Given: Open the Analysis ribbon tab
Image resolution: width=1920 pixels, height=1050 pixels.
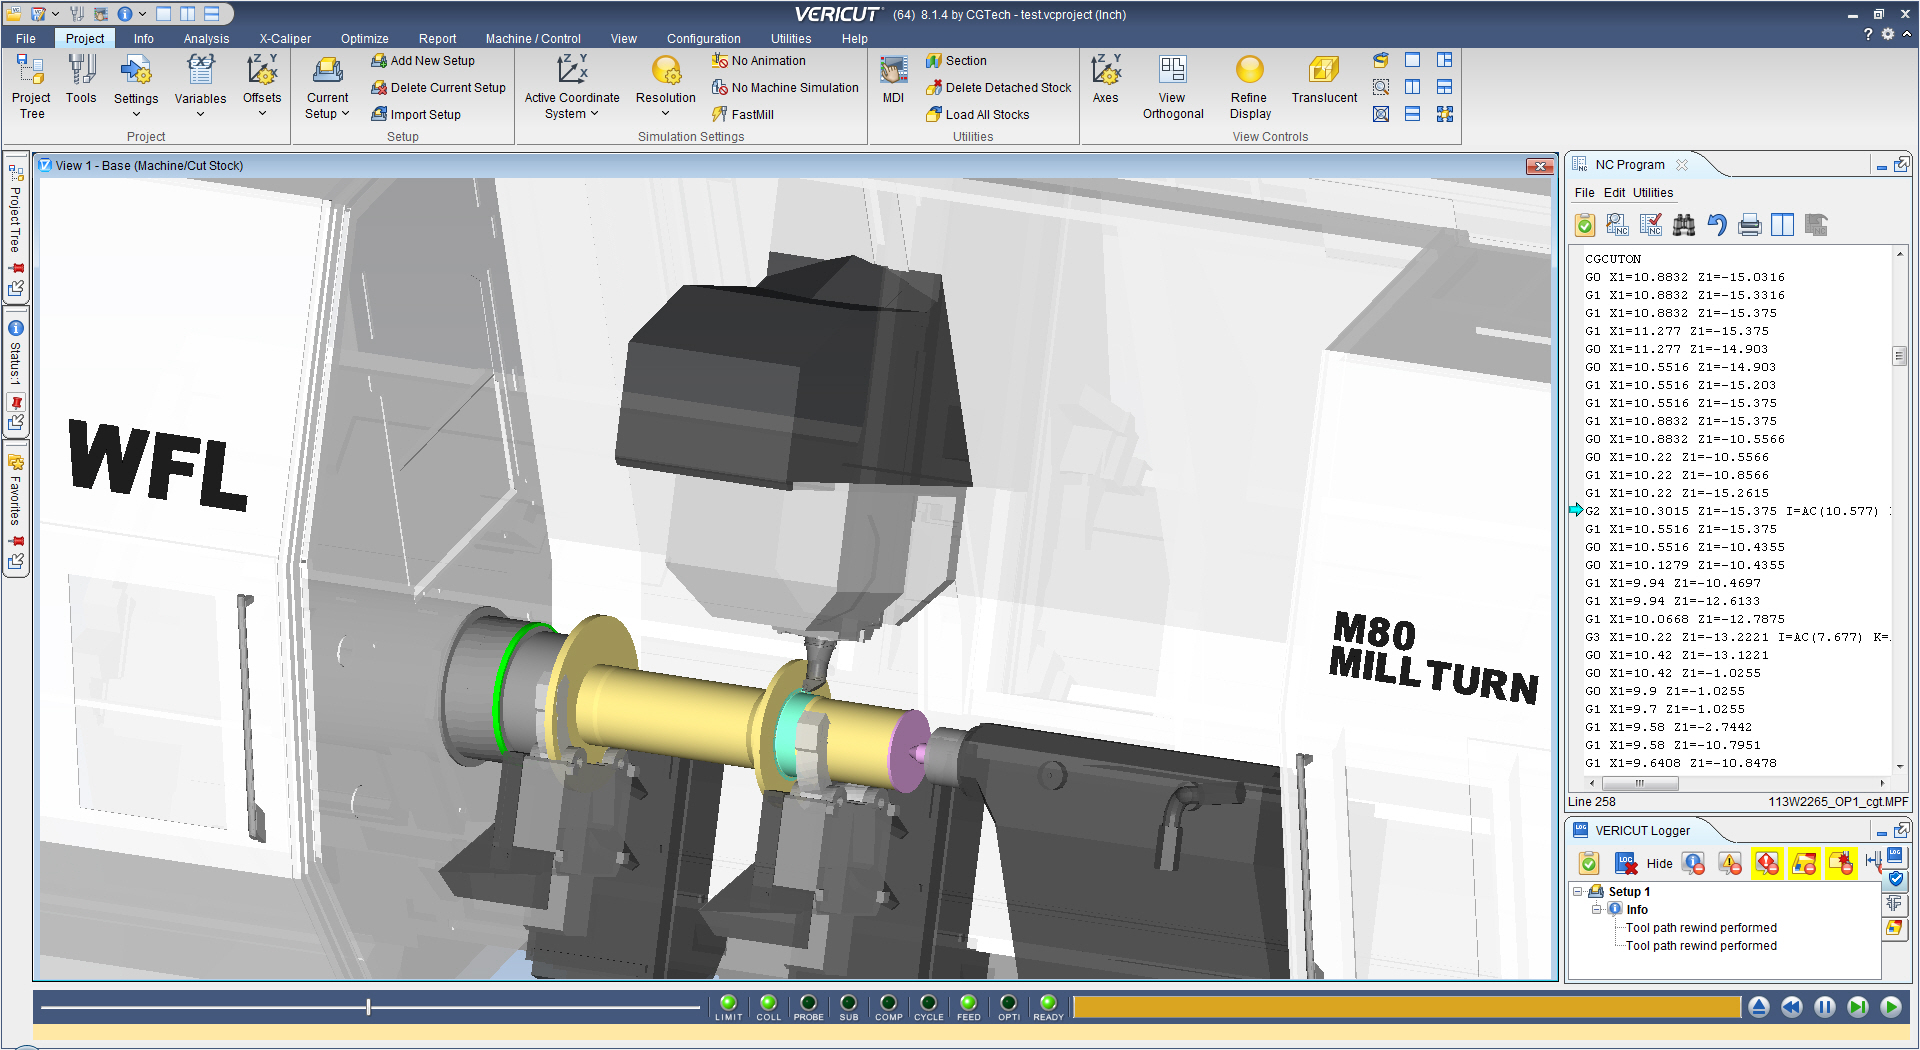Looking at the screenshot, I should (206, 39).
